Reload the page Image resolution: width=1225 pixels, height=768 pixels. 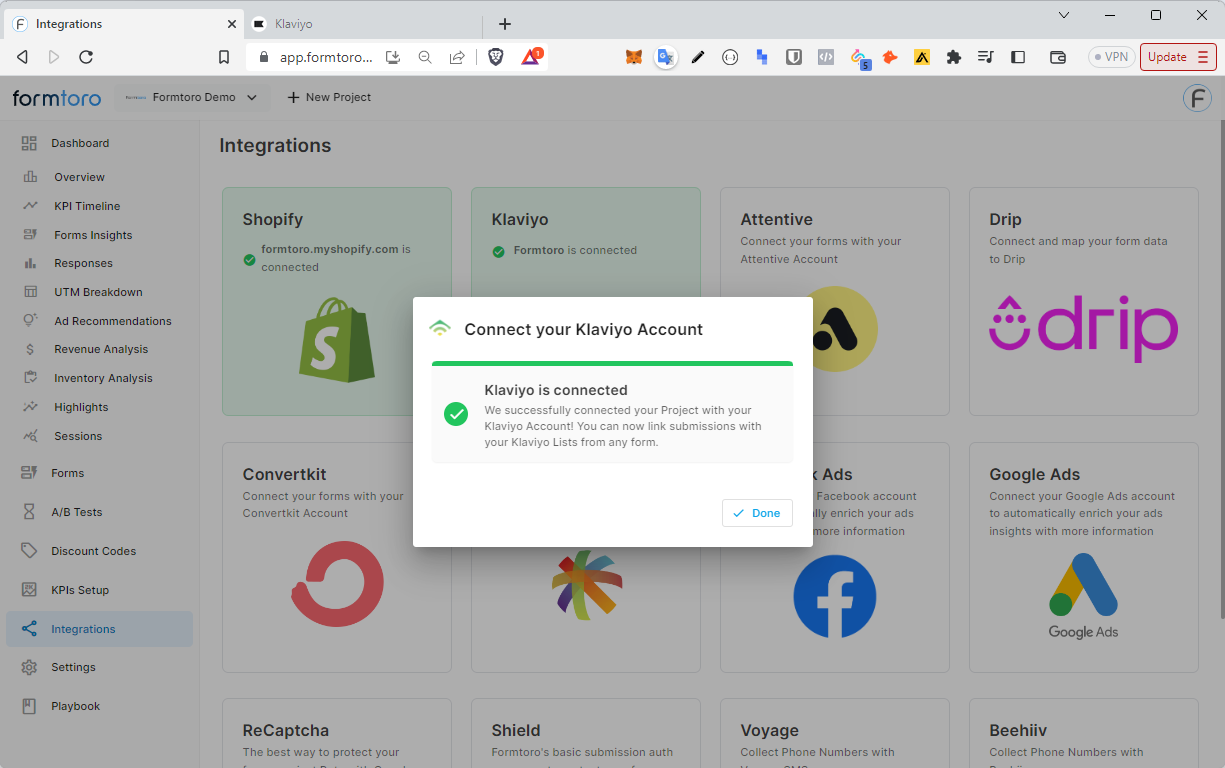coord(86,57)
